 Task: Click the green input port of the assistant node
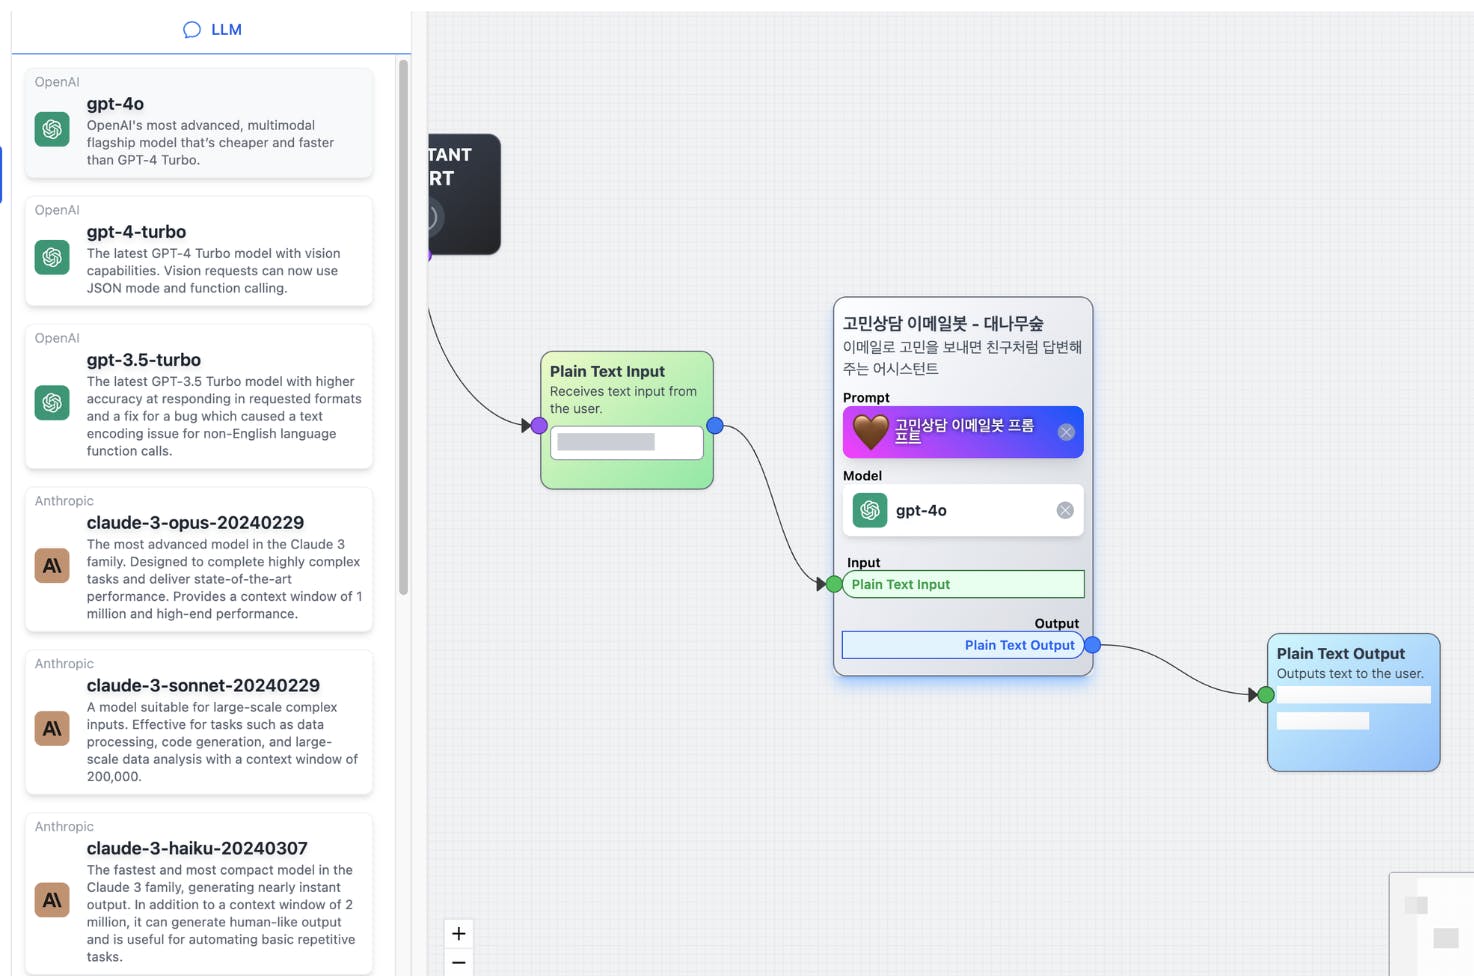[834, 584]
